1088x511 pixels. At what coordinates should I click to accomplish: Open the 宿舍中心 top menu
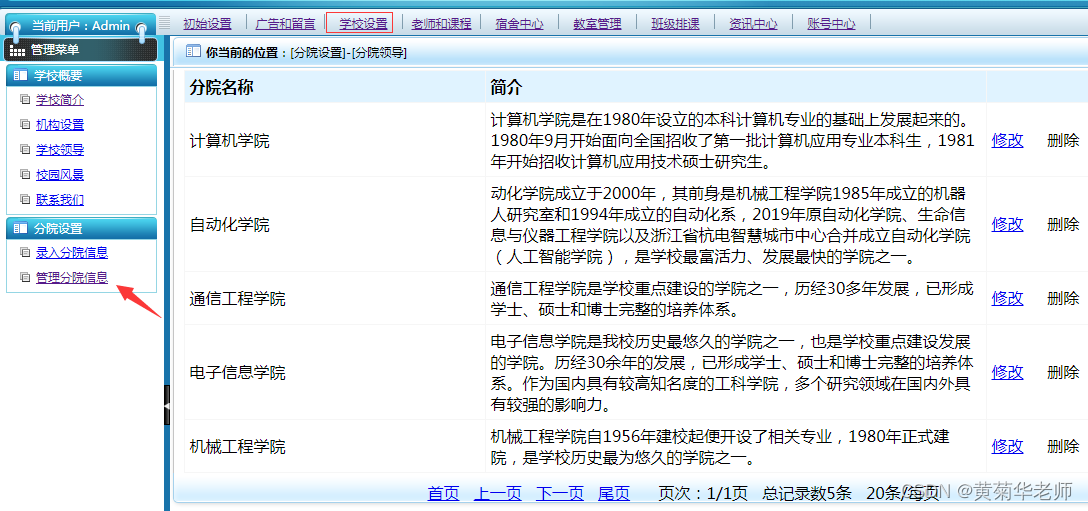[x=519, y=24]
